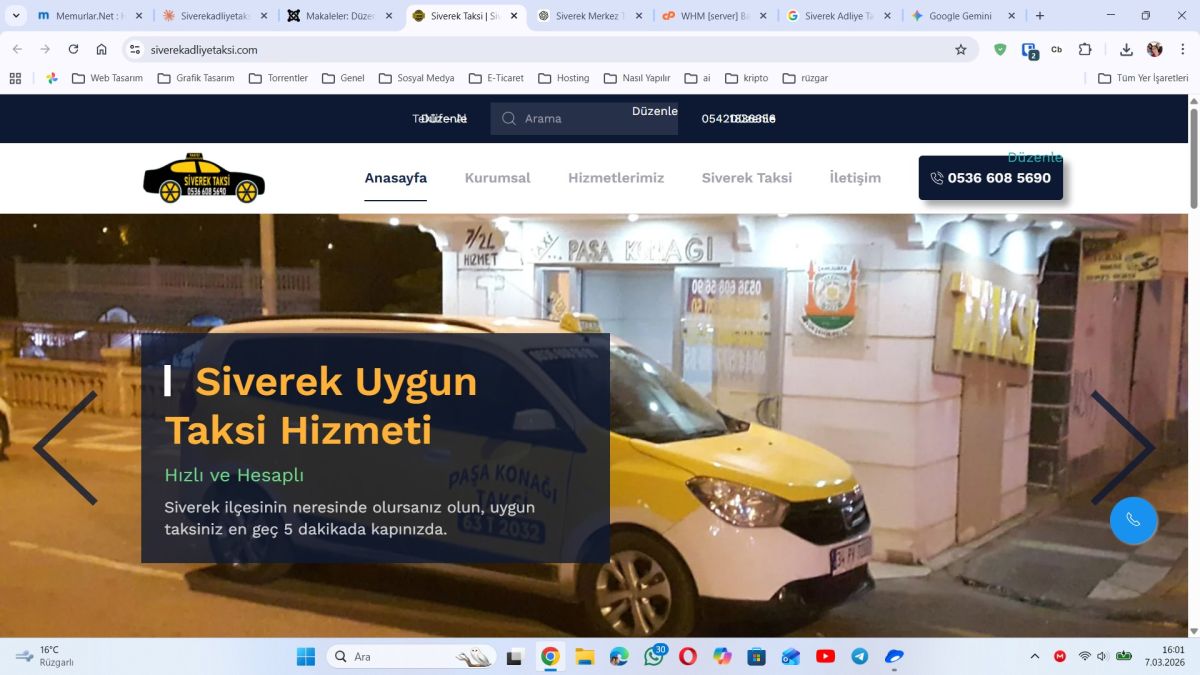Show hidden system tray icons chevron

[x=1034, y=657]
